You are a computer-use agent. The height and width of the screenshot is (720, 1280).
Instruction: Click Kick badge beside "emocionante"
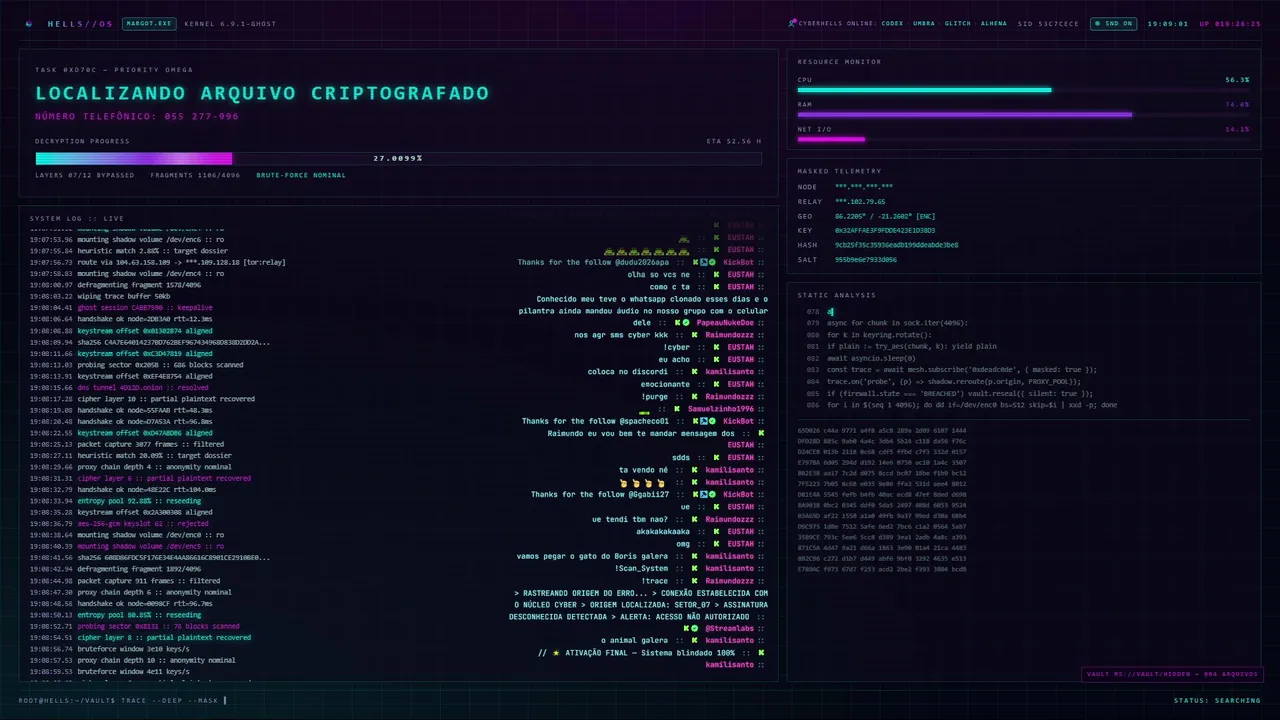[x=717, y=384]
